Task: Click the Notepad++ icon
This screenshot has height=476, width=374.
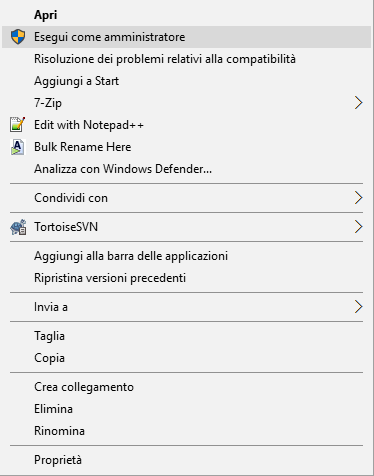Action: (18, 125)
